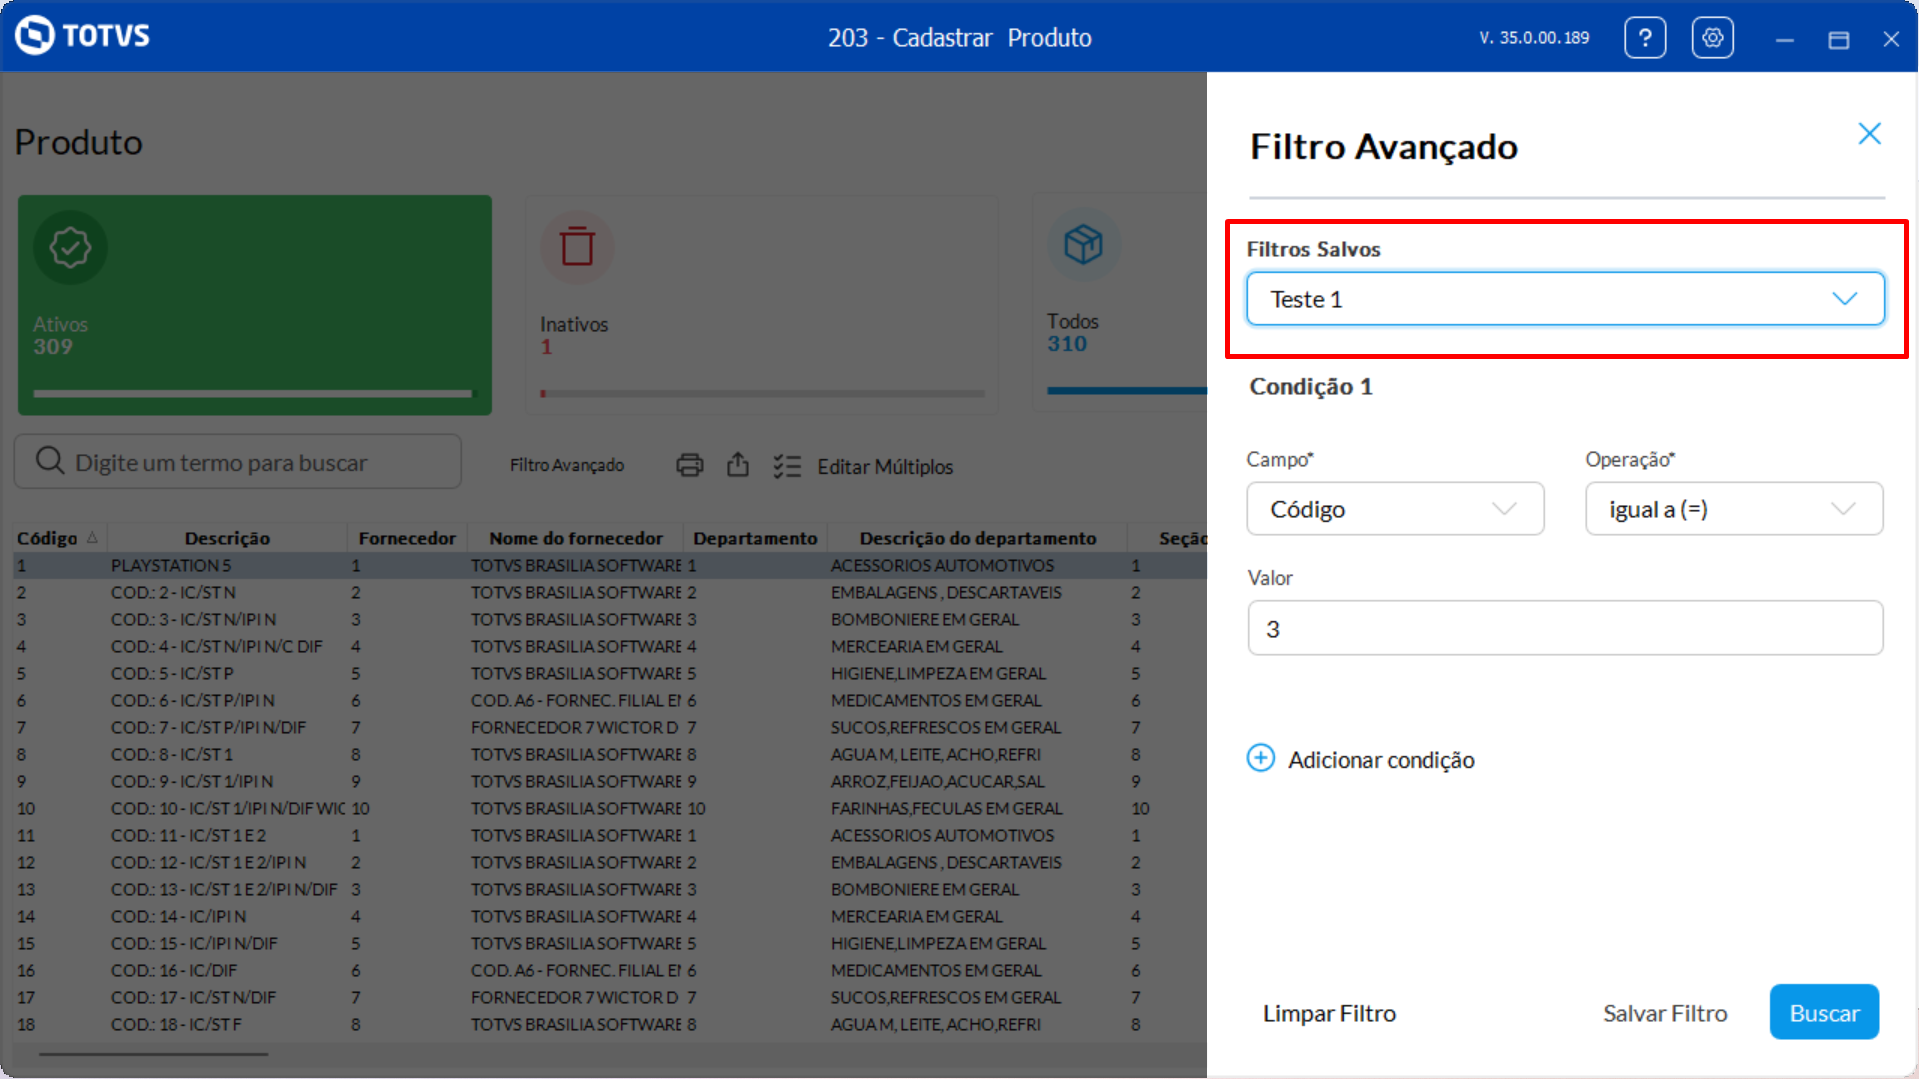Click Editar Múltiplos label
Screen dimensions: 1919x1079
[x=885, y=467]
